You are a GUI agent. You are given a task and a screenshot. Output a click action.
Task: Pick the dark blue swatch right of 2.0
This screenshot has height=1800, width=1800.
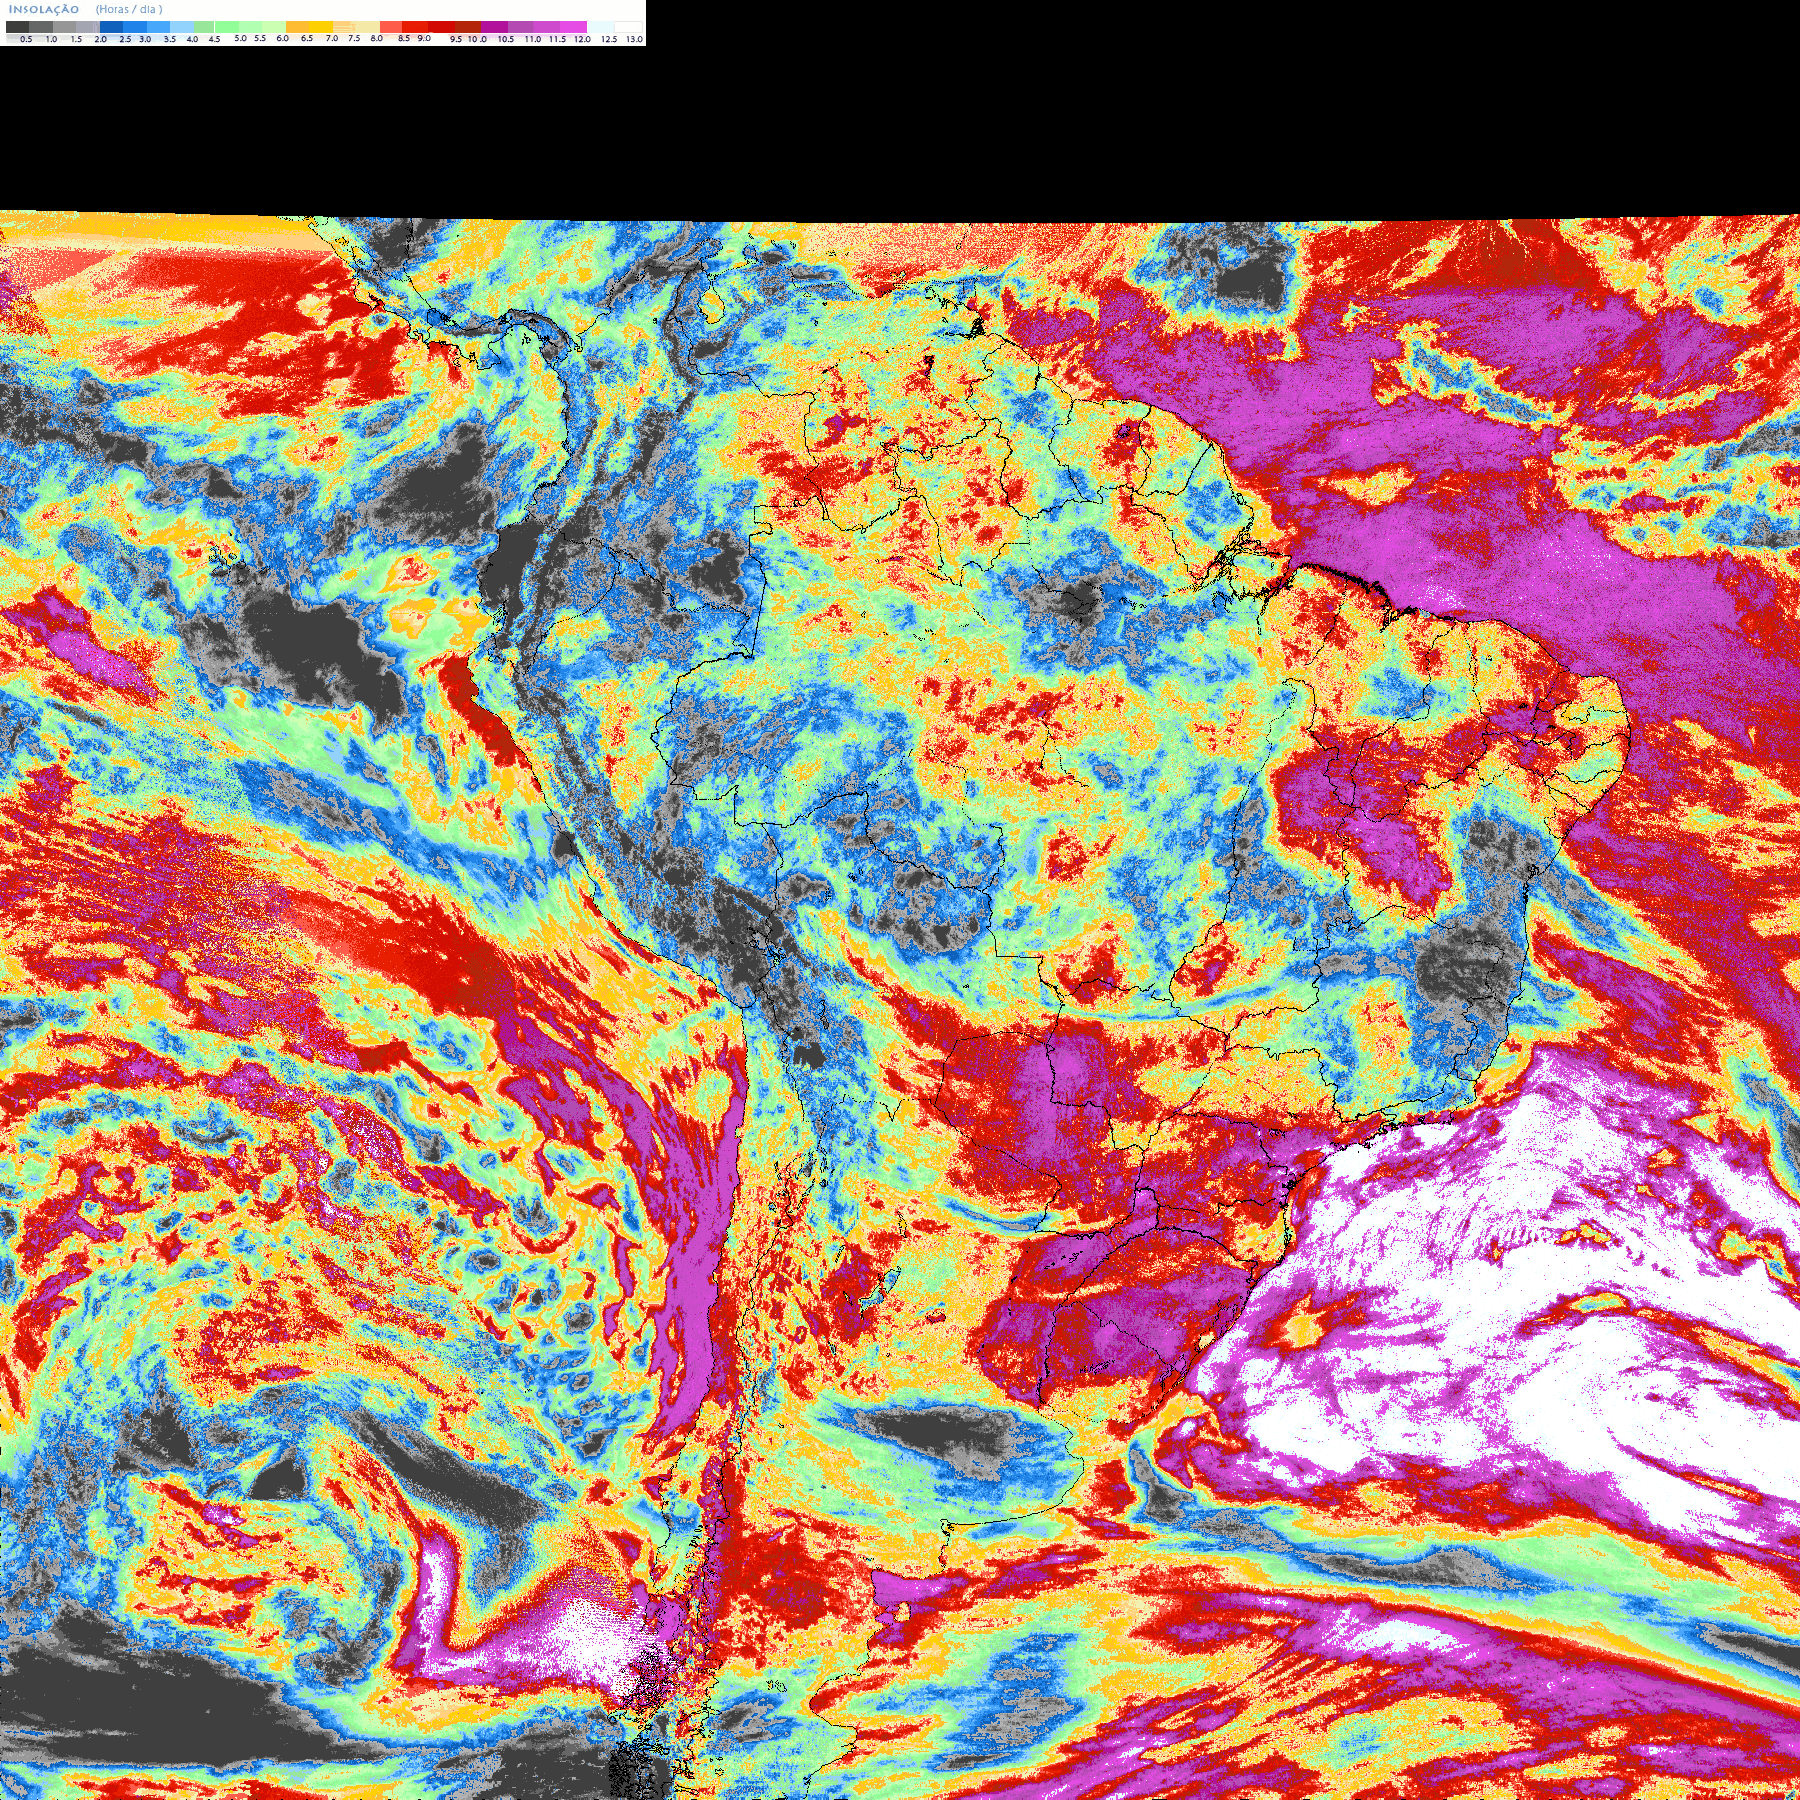(x=111, y=27)
